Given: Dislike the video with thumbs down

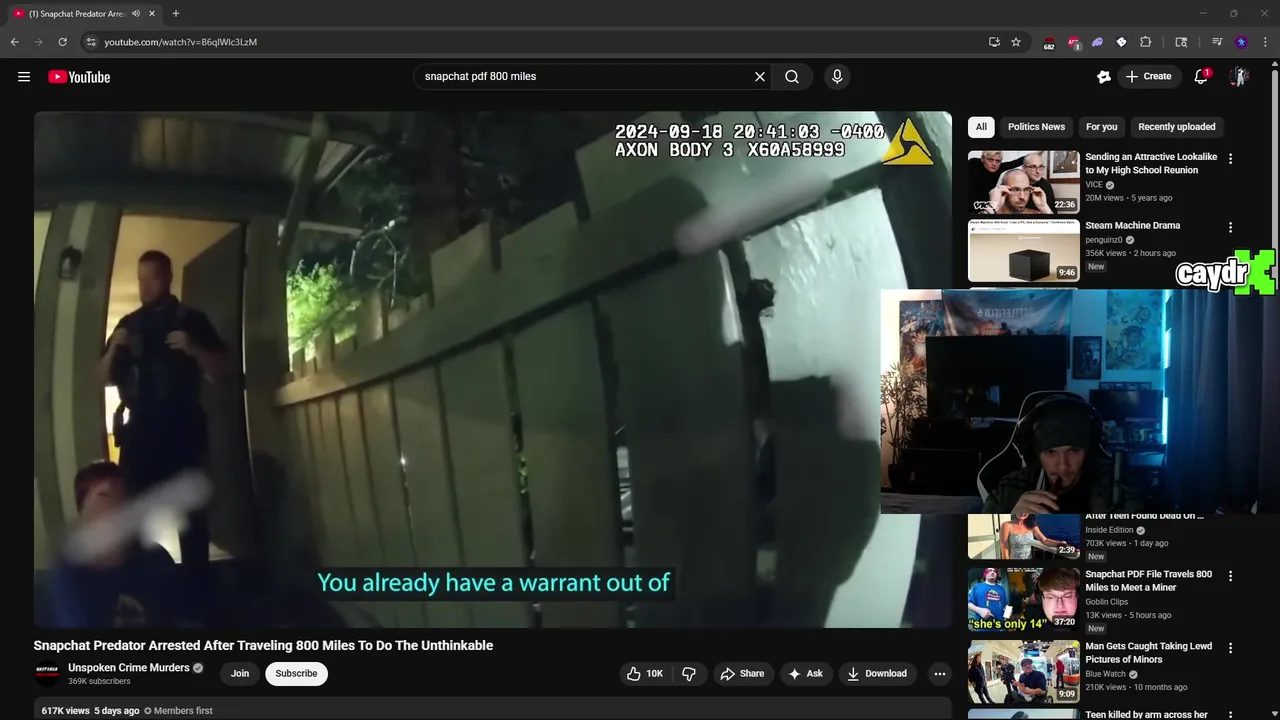Looking at the screenshot, I should (689, 674).
